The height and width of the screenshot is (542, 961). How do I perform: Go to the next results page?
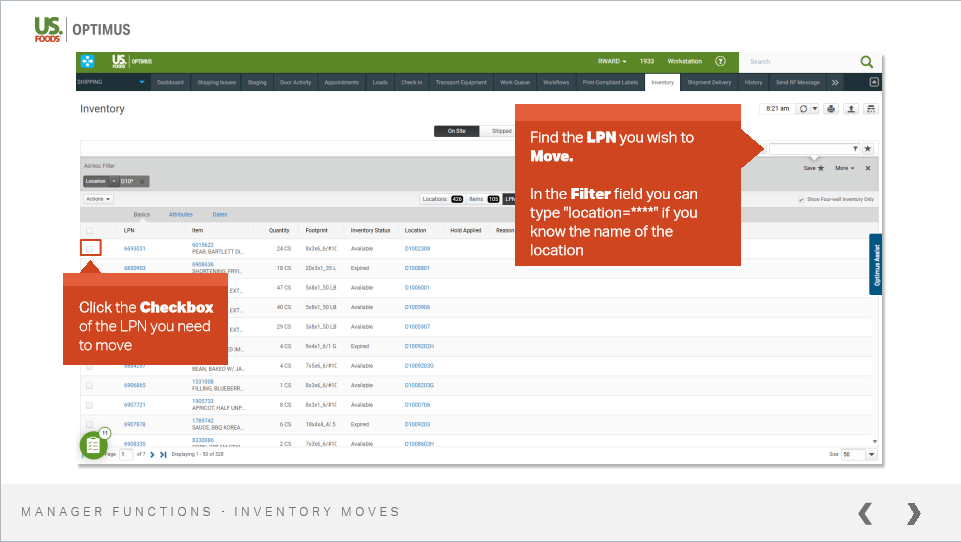153,454
